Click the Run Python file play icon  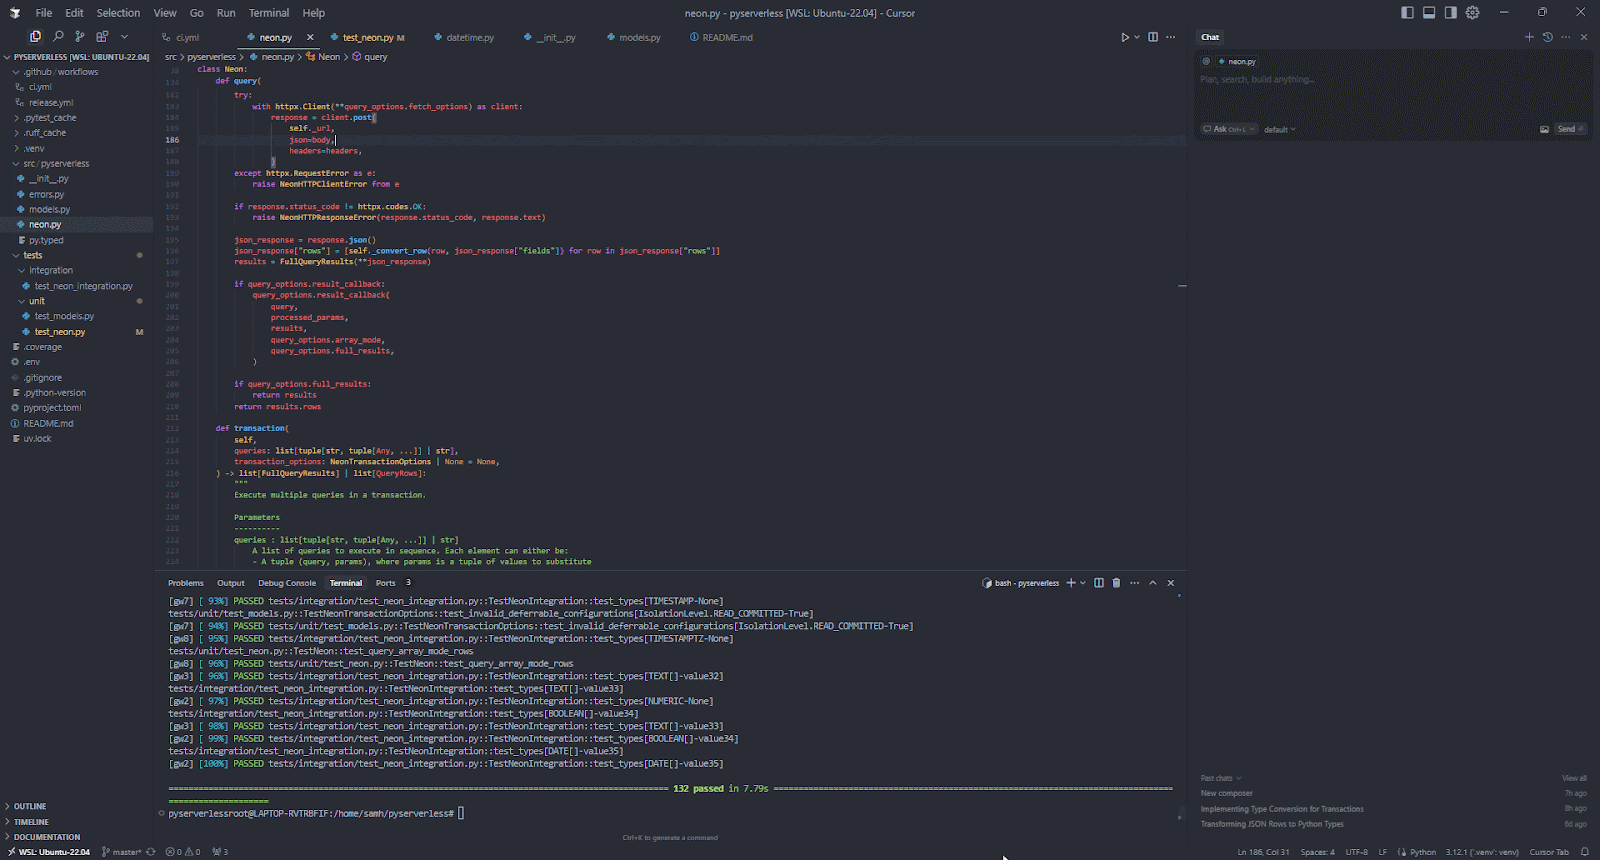click(1125, 37)
